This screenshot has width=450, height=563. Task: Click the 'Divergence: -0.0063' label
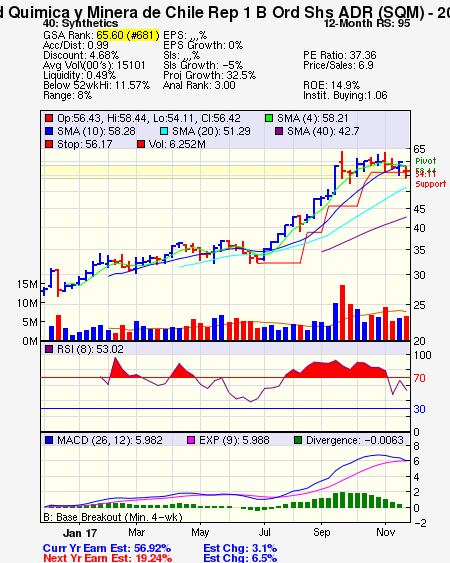pyautogui.click(x=355, y=440)
